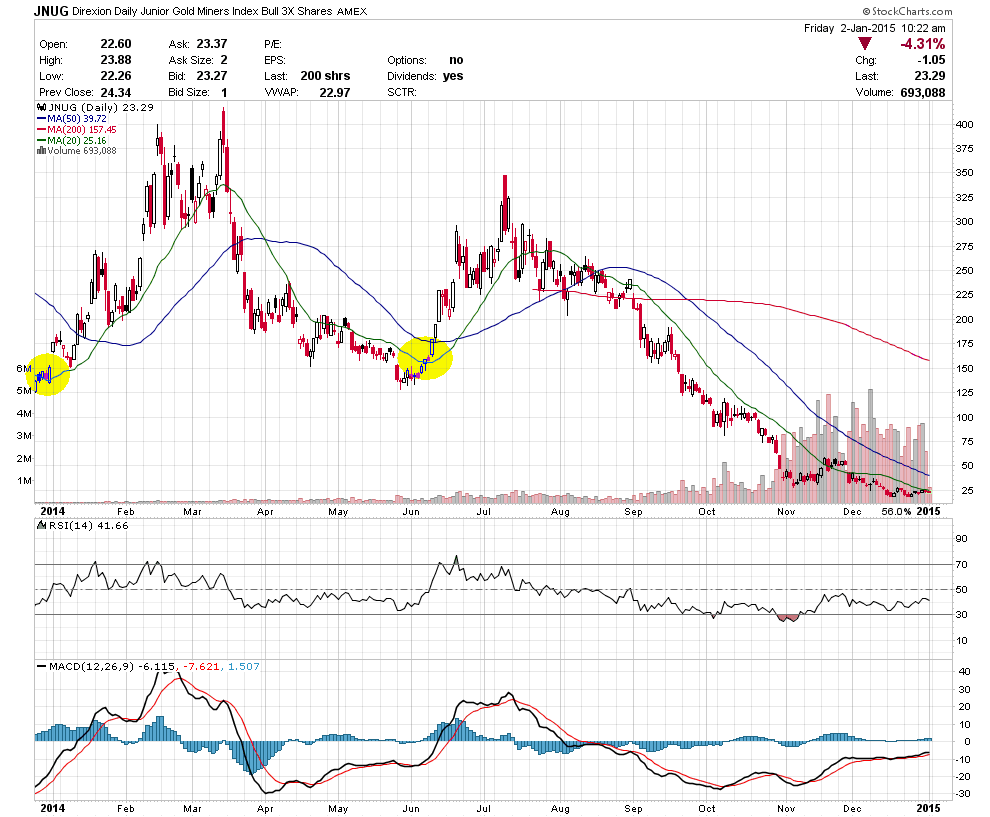990x817 pixels.
Task: Click the -4.31% percent change
Action: 922,44
